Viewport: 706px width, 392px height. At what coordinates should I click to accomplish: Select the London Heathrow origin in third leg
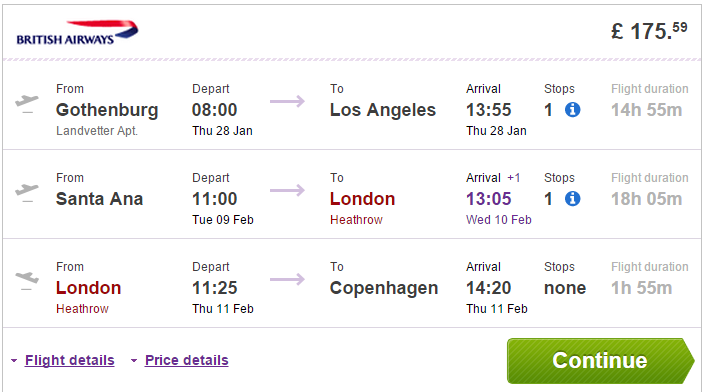(x=88, y=297)
